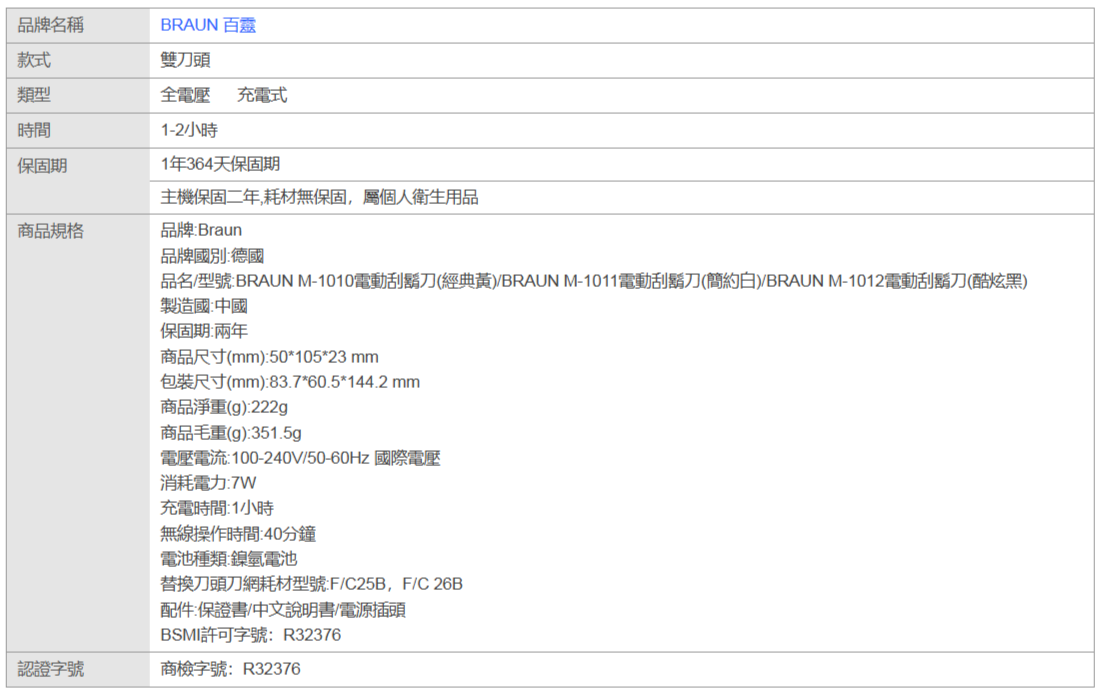Select the 保固期:兩年 line

tap(204, 331)
